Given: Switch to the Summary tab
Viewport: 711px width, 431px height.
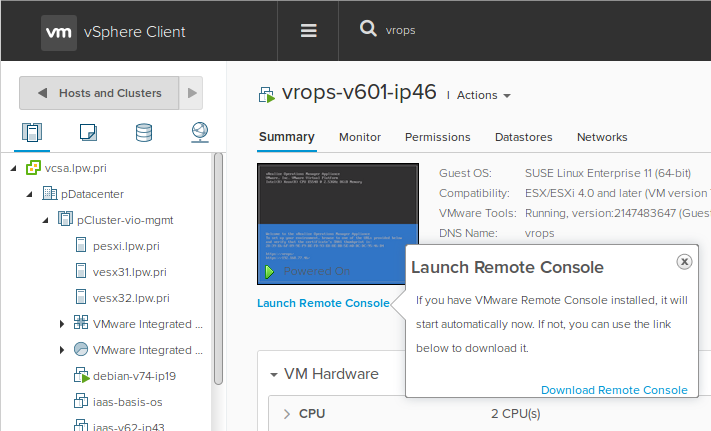Looking at the screenshot, I should point(287,137).
